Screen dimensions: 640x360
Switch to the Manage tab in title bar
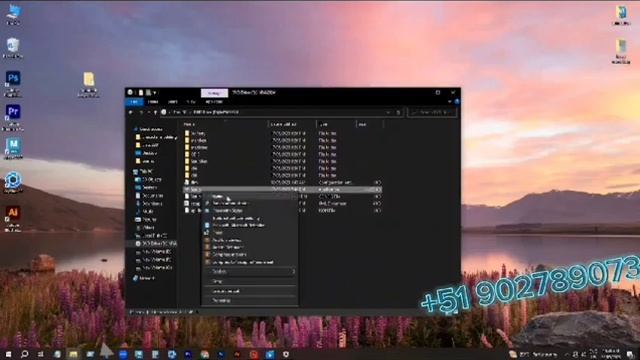214,93
